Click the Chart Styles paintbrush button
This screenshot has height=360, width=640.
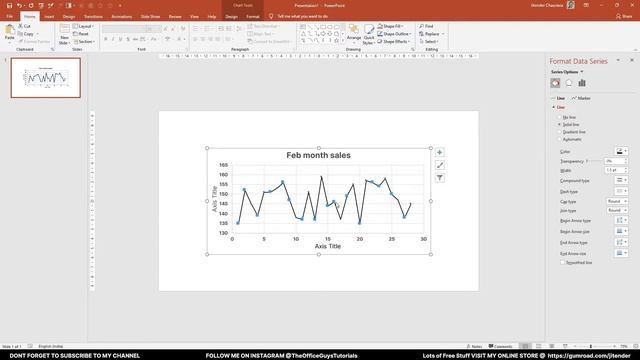click(440, 165)
